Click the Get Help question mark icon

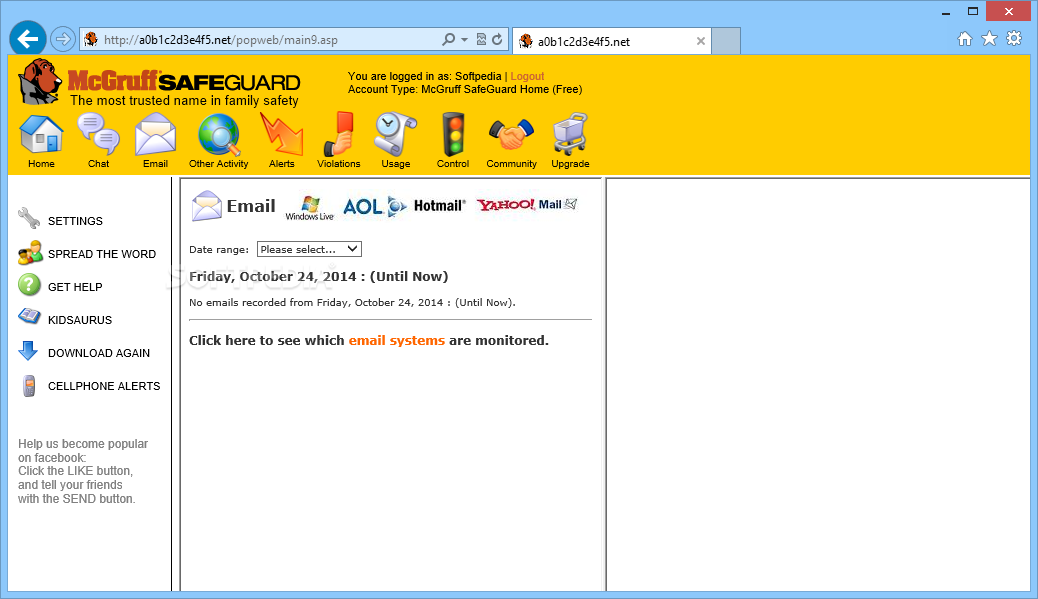click(29, 285)
